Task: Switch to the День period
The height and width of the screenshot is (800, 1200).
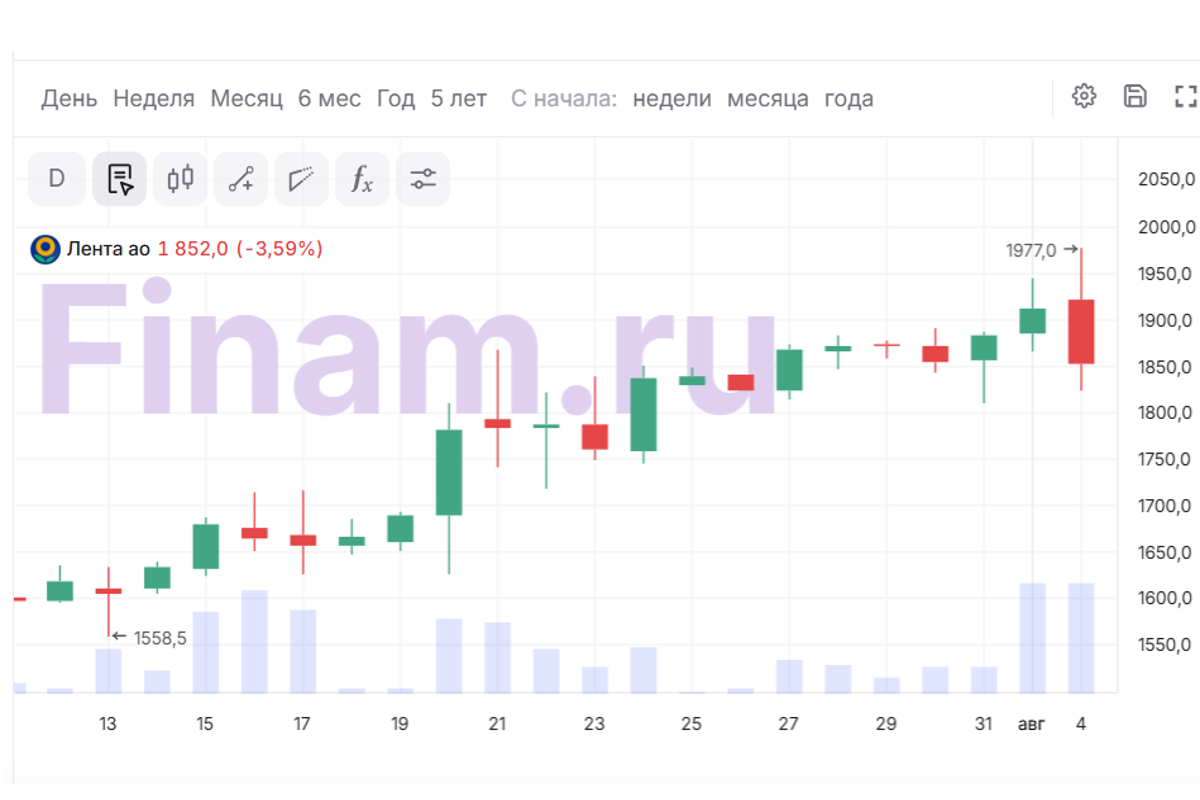Action: (x=69, y=99)
